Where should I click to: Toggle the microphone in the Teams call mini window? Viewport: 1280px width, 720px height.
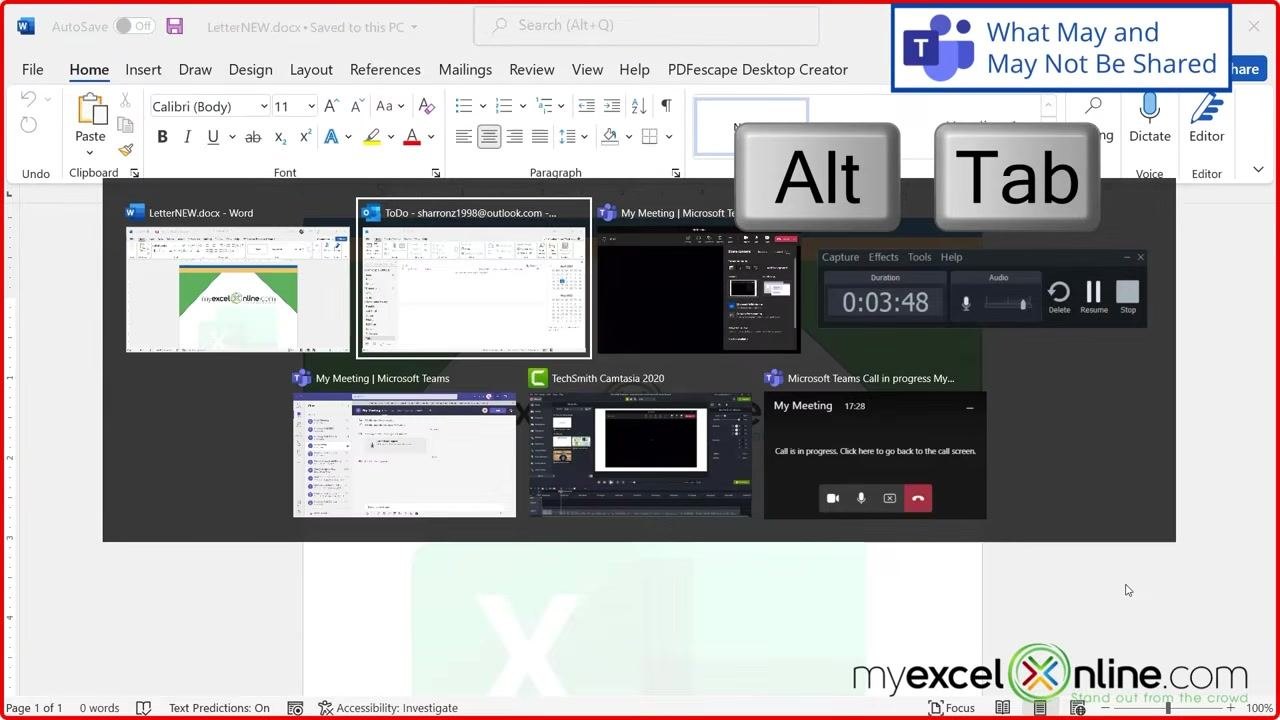(861, 498)
